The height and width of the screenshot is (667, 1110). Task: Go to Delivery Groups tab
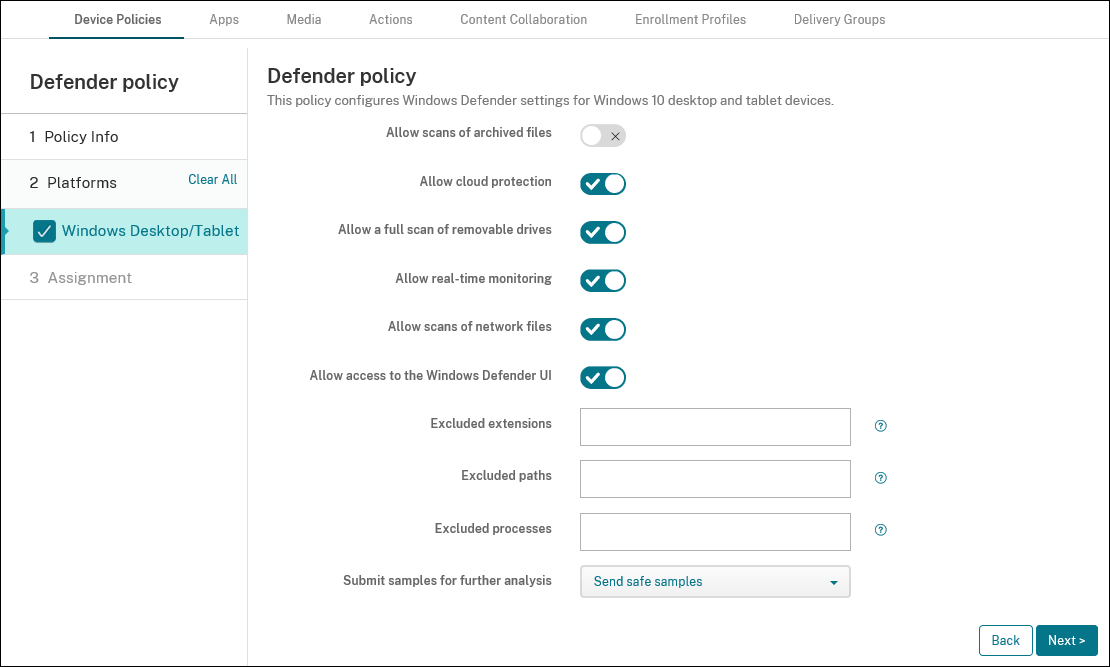pos(839,20)
